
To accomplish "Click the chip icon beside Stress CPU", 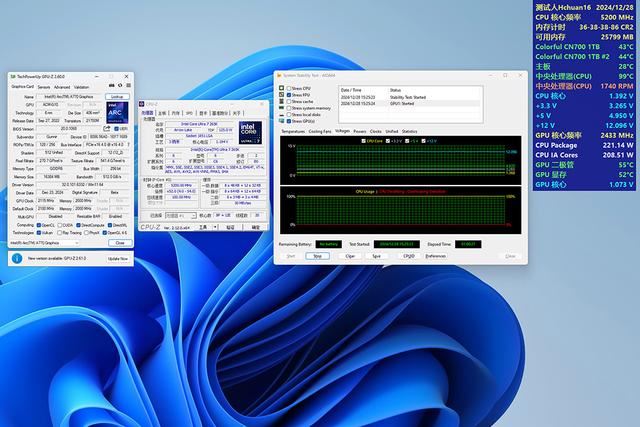I will click(282, 88).
